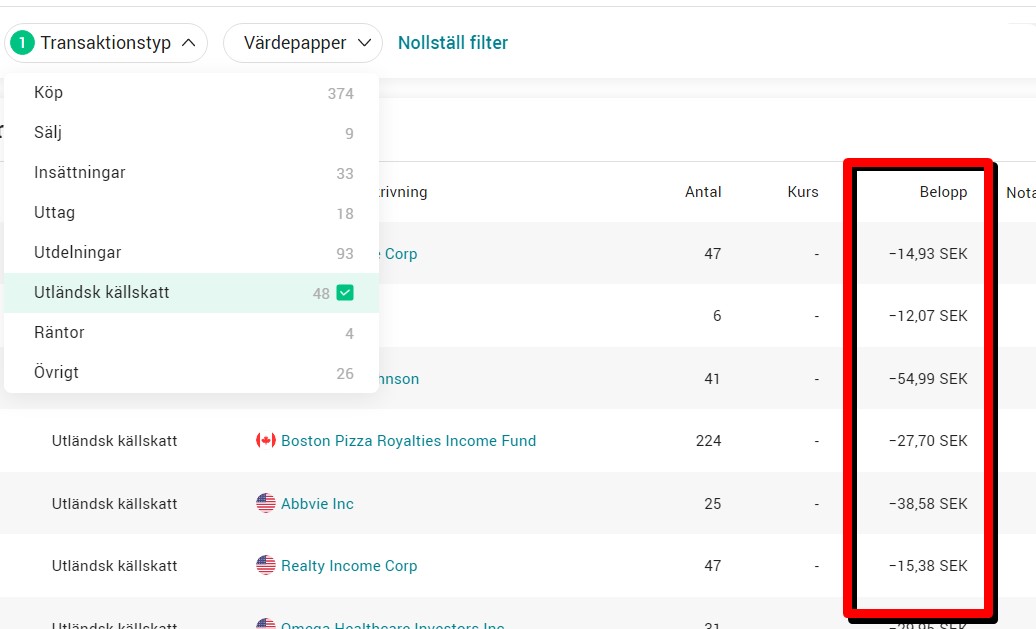Expand the Värdepapper dropdown
The width and height of the screenshot is (1036, 629).
303,43
